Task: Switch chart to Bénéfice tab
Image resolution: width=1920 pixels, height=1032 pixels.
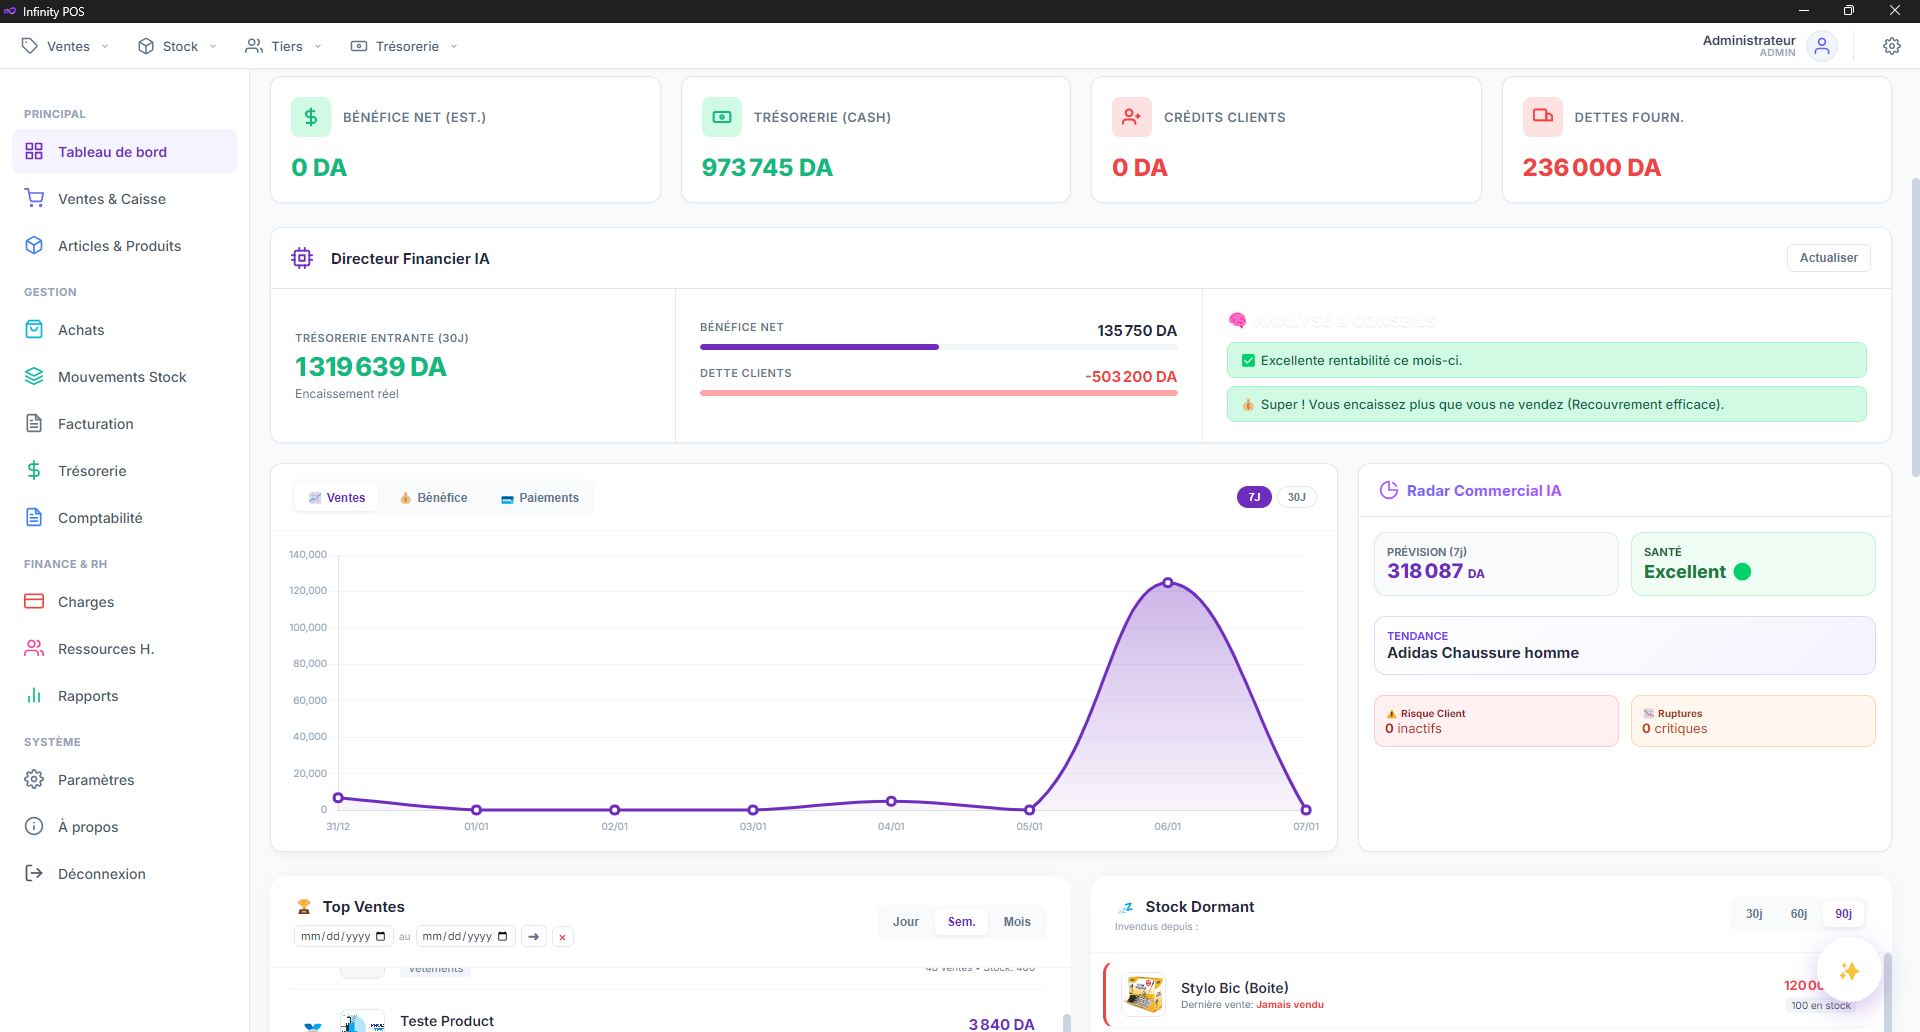Action: [434, 498]
